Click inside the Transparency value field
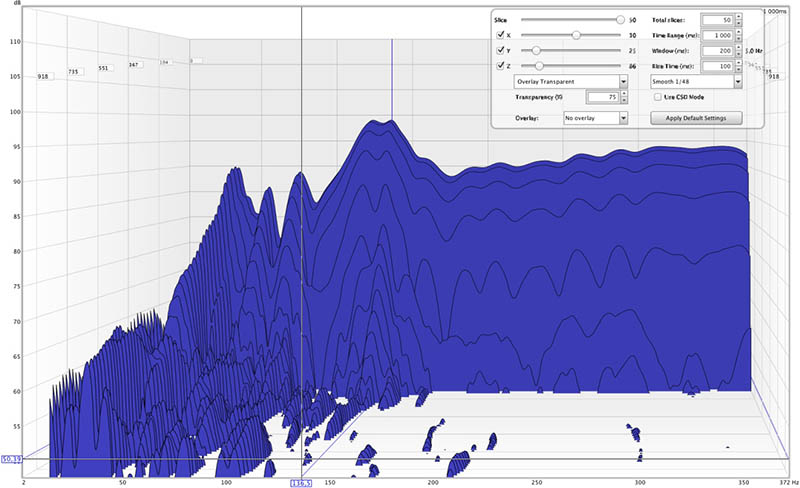 click(x=602, y=97)
